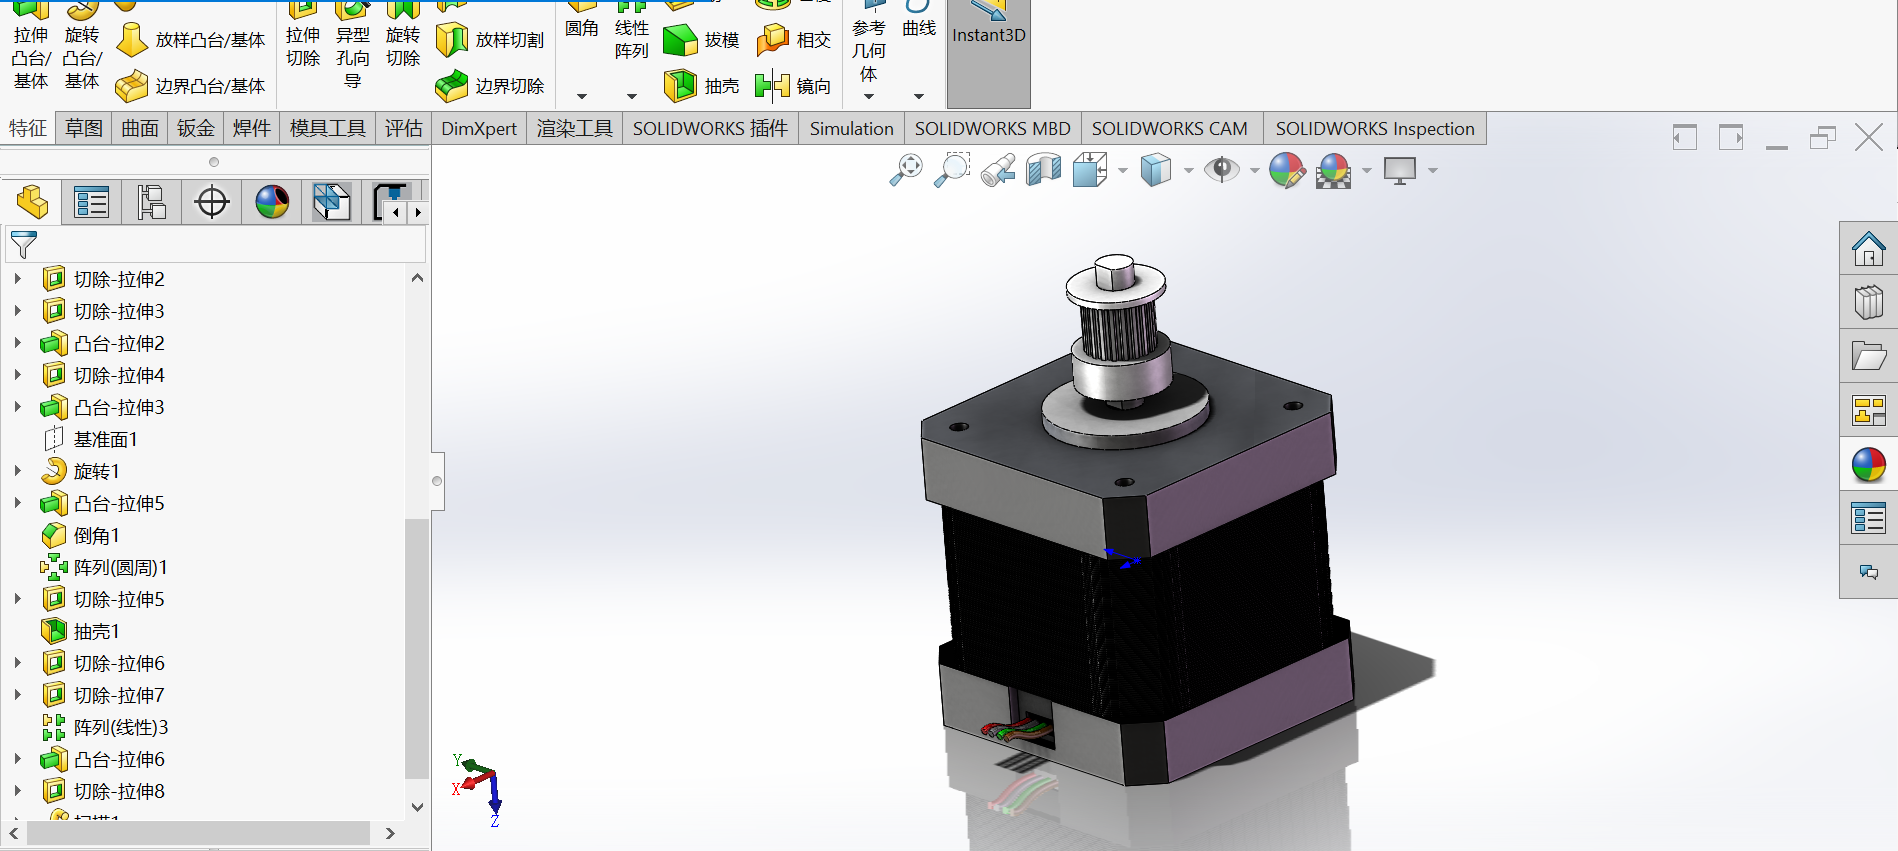Open the DimXpertManager crosshair tab icon
This screenshot has height=851, width=1898.
[212, 202]
